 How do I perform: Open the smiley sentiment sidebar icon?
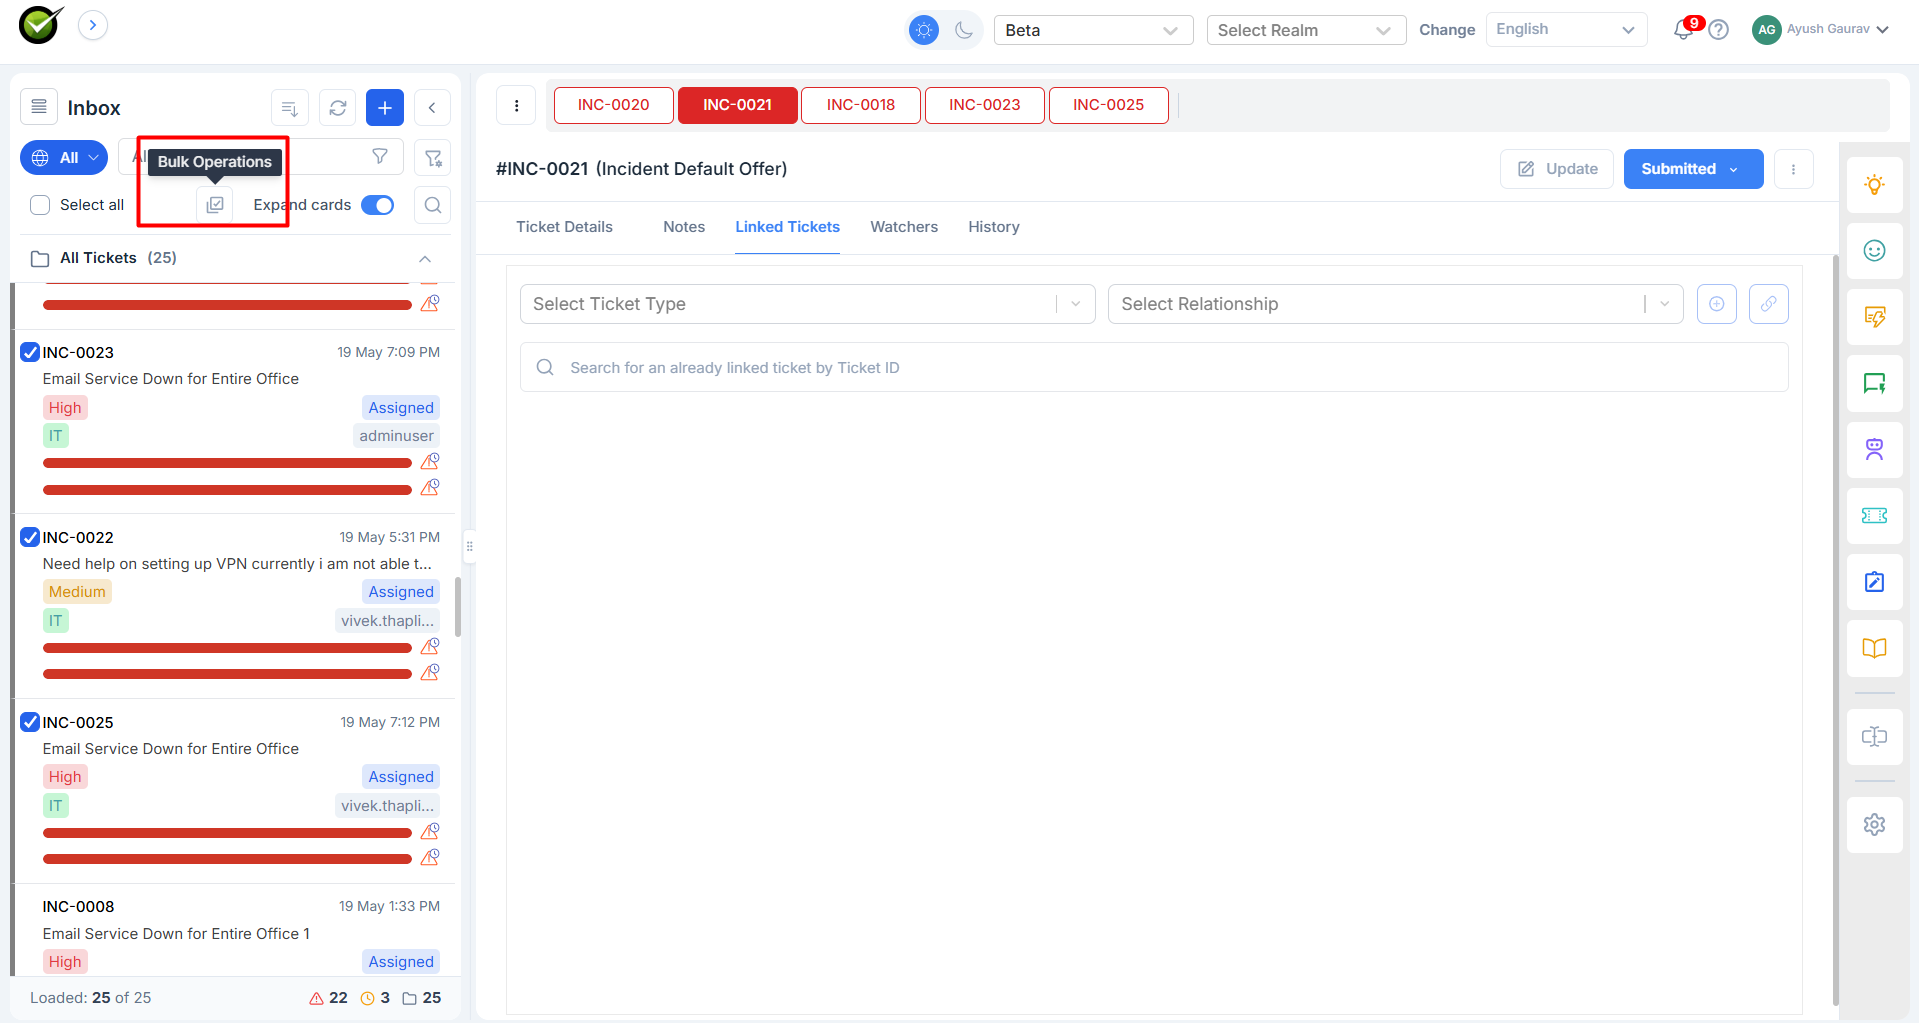pos(1874,251)
